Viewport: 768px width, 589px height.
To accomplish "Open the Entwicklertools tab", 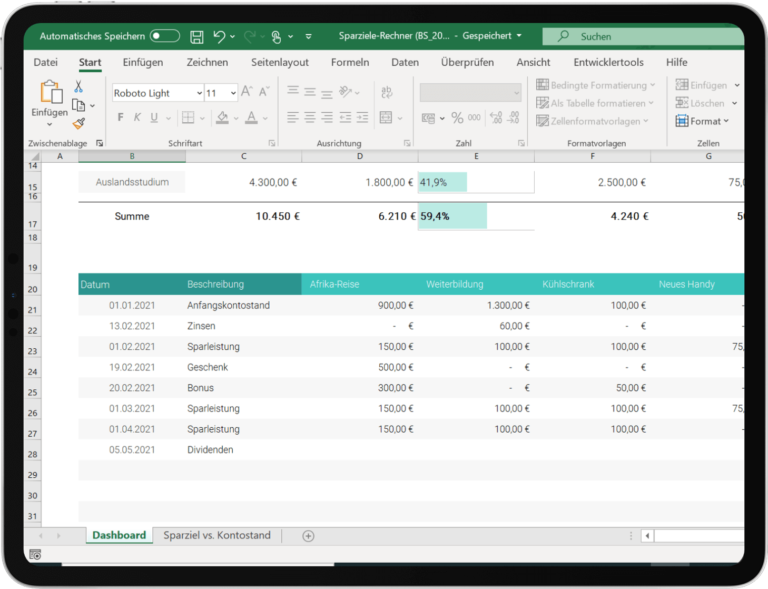I will coord(608,62).
